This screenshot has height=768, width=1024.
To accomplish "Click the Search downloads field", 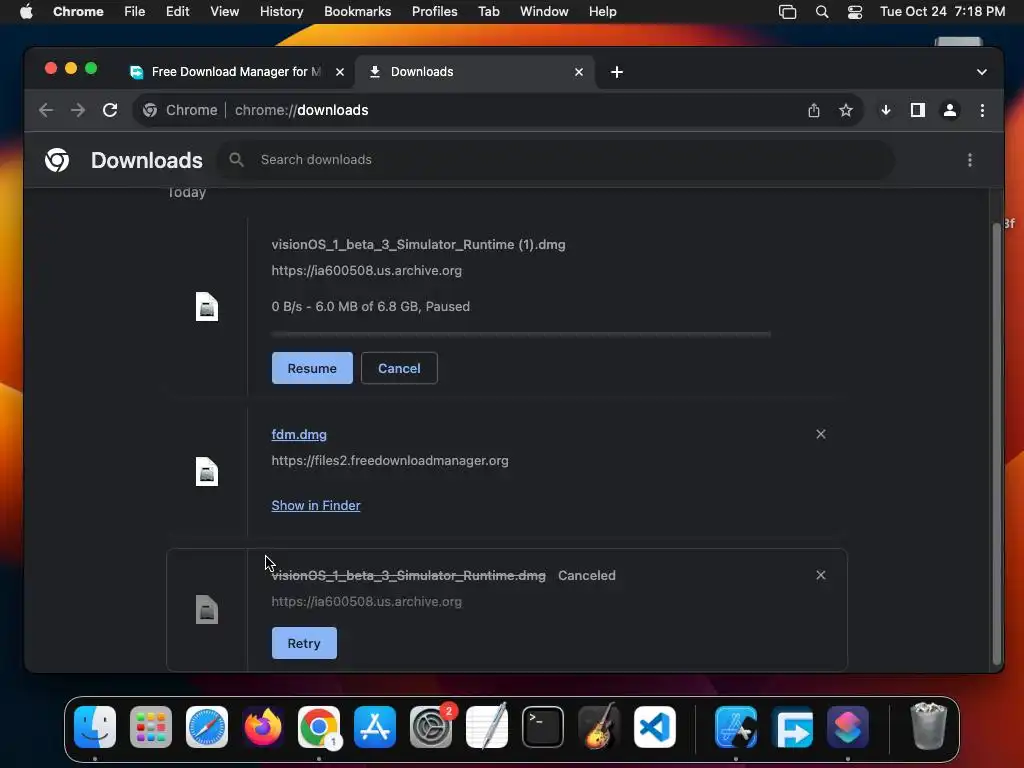I will pos(555,160).
